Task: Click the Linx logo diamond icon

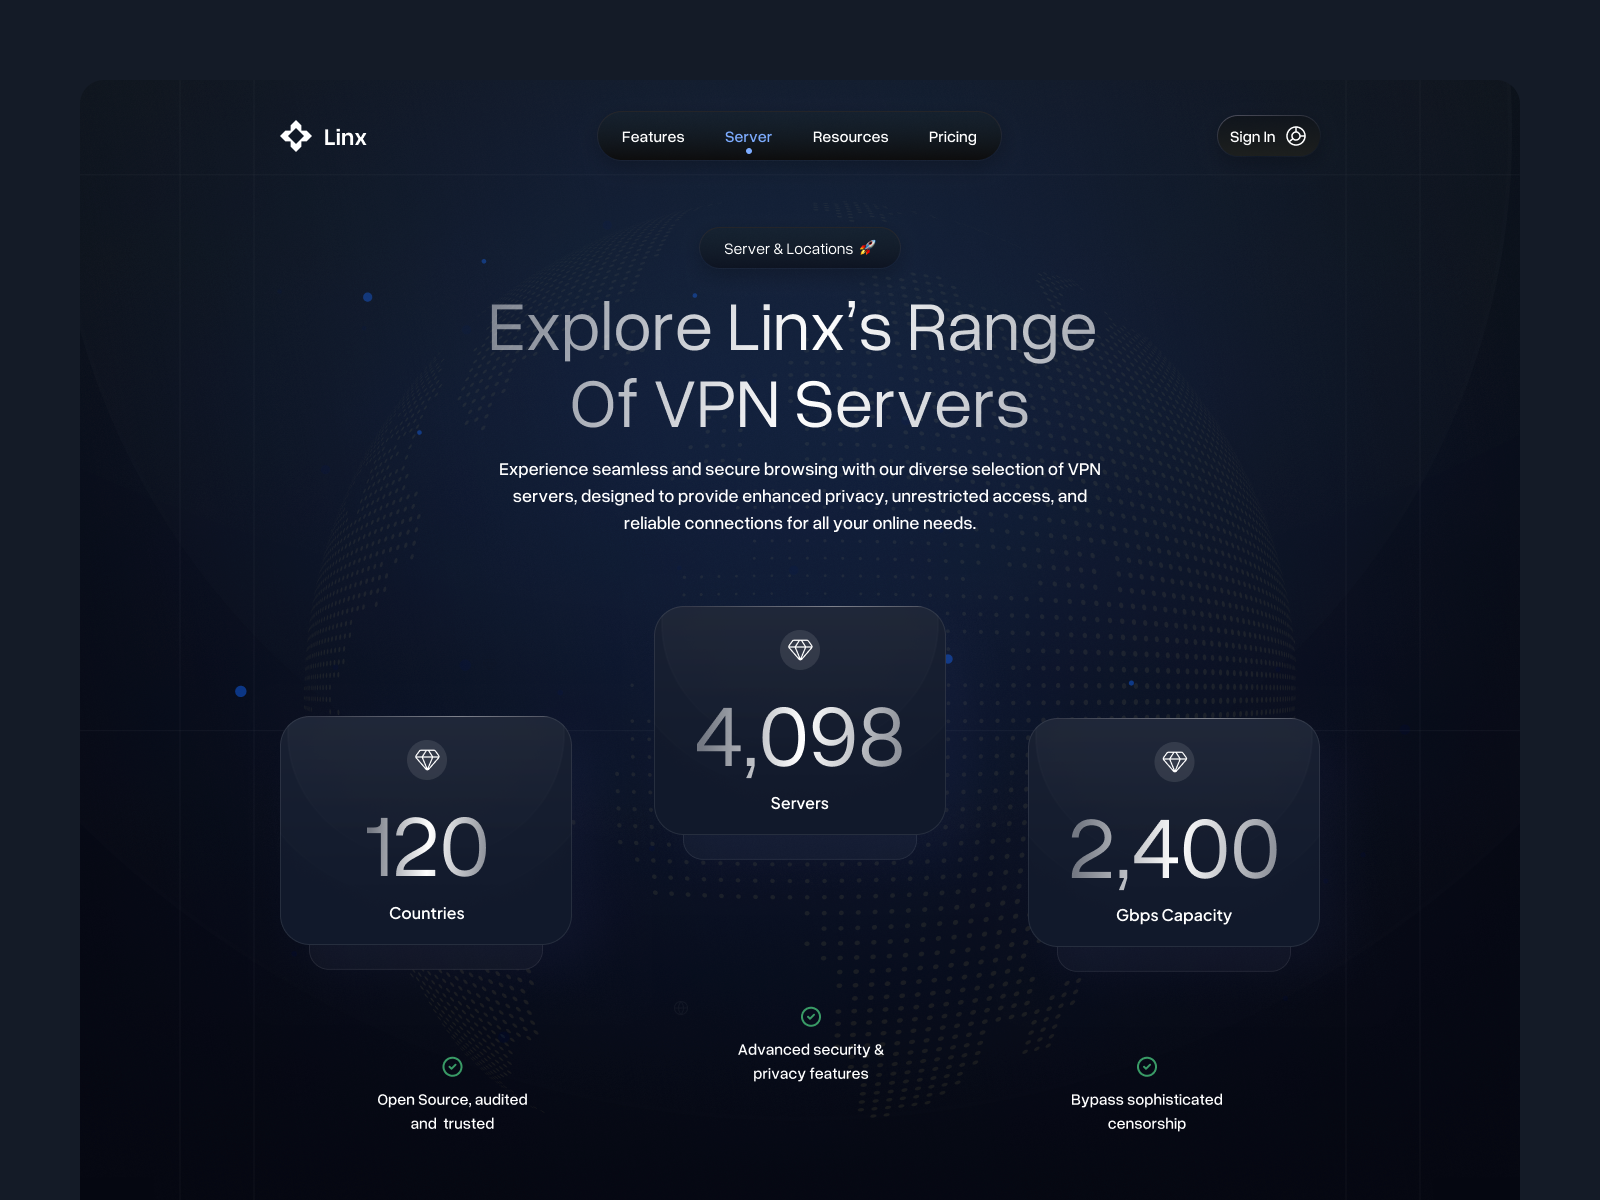Action: pyautogui.click(x=295, y=136)
